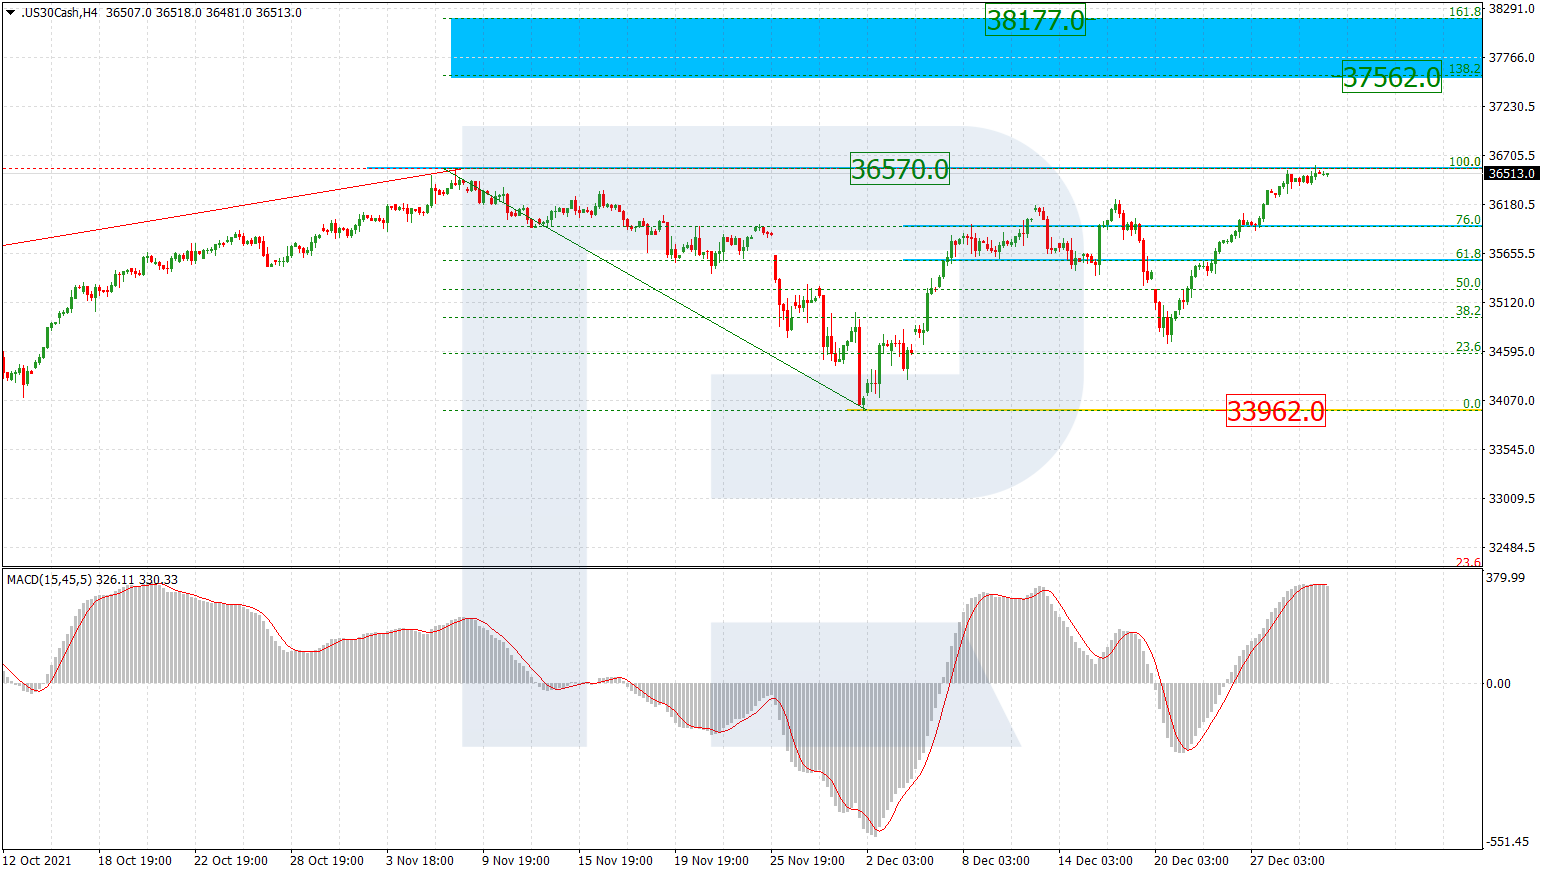
Task: Click the MACD 379.99 scale value
Action: [1505, 578]
